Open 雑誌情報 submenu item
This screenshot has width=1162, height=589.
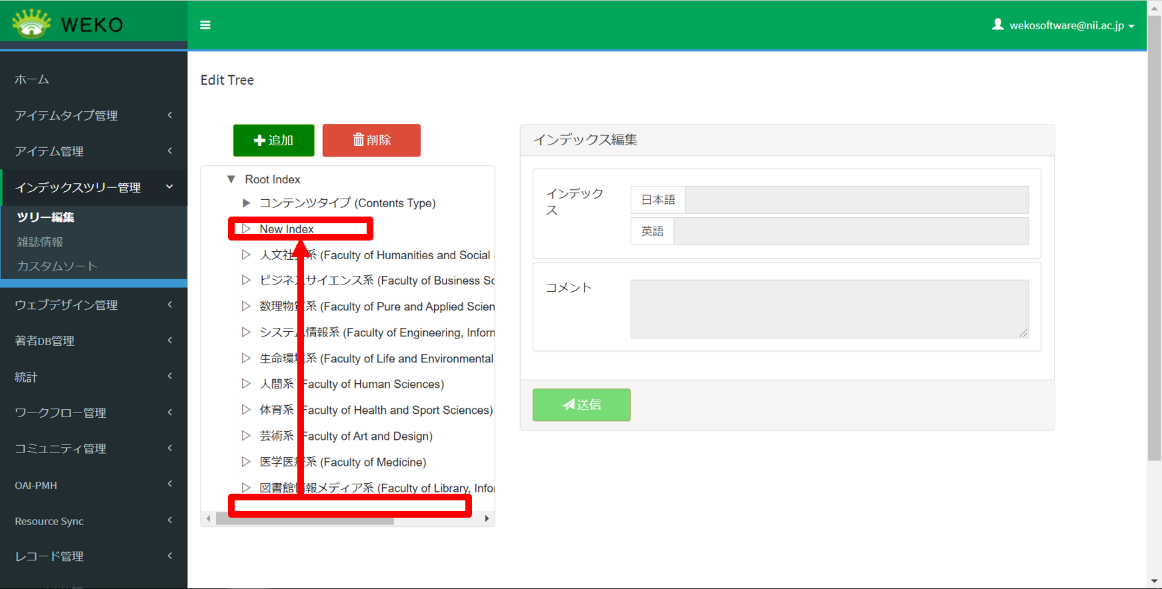(40, 241)
